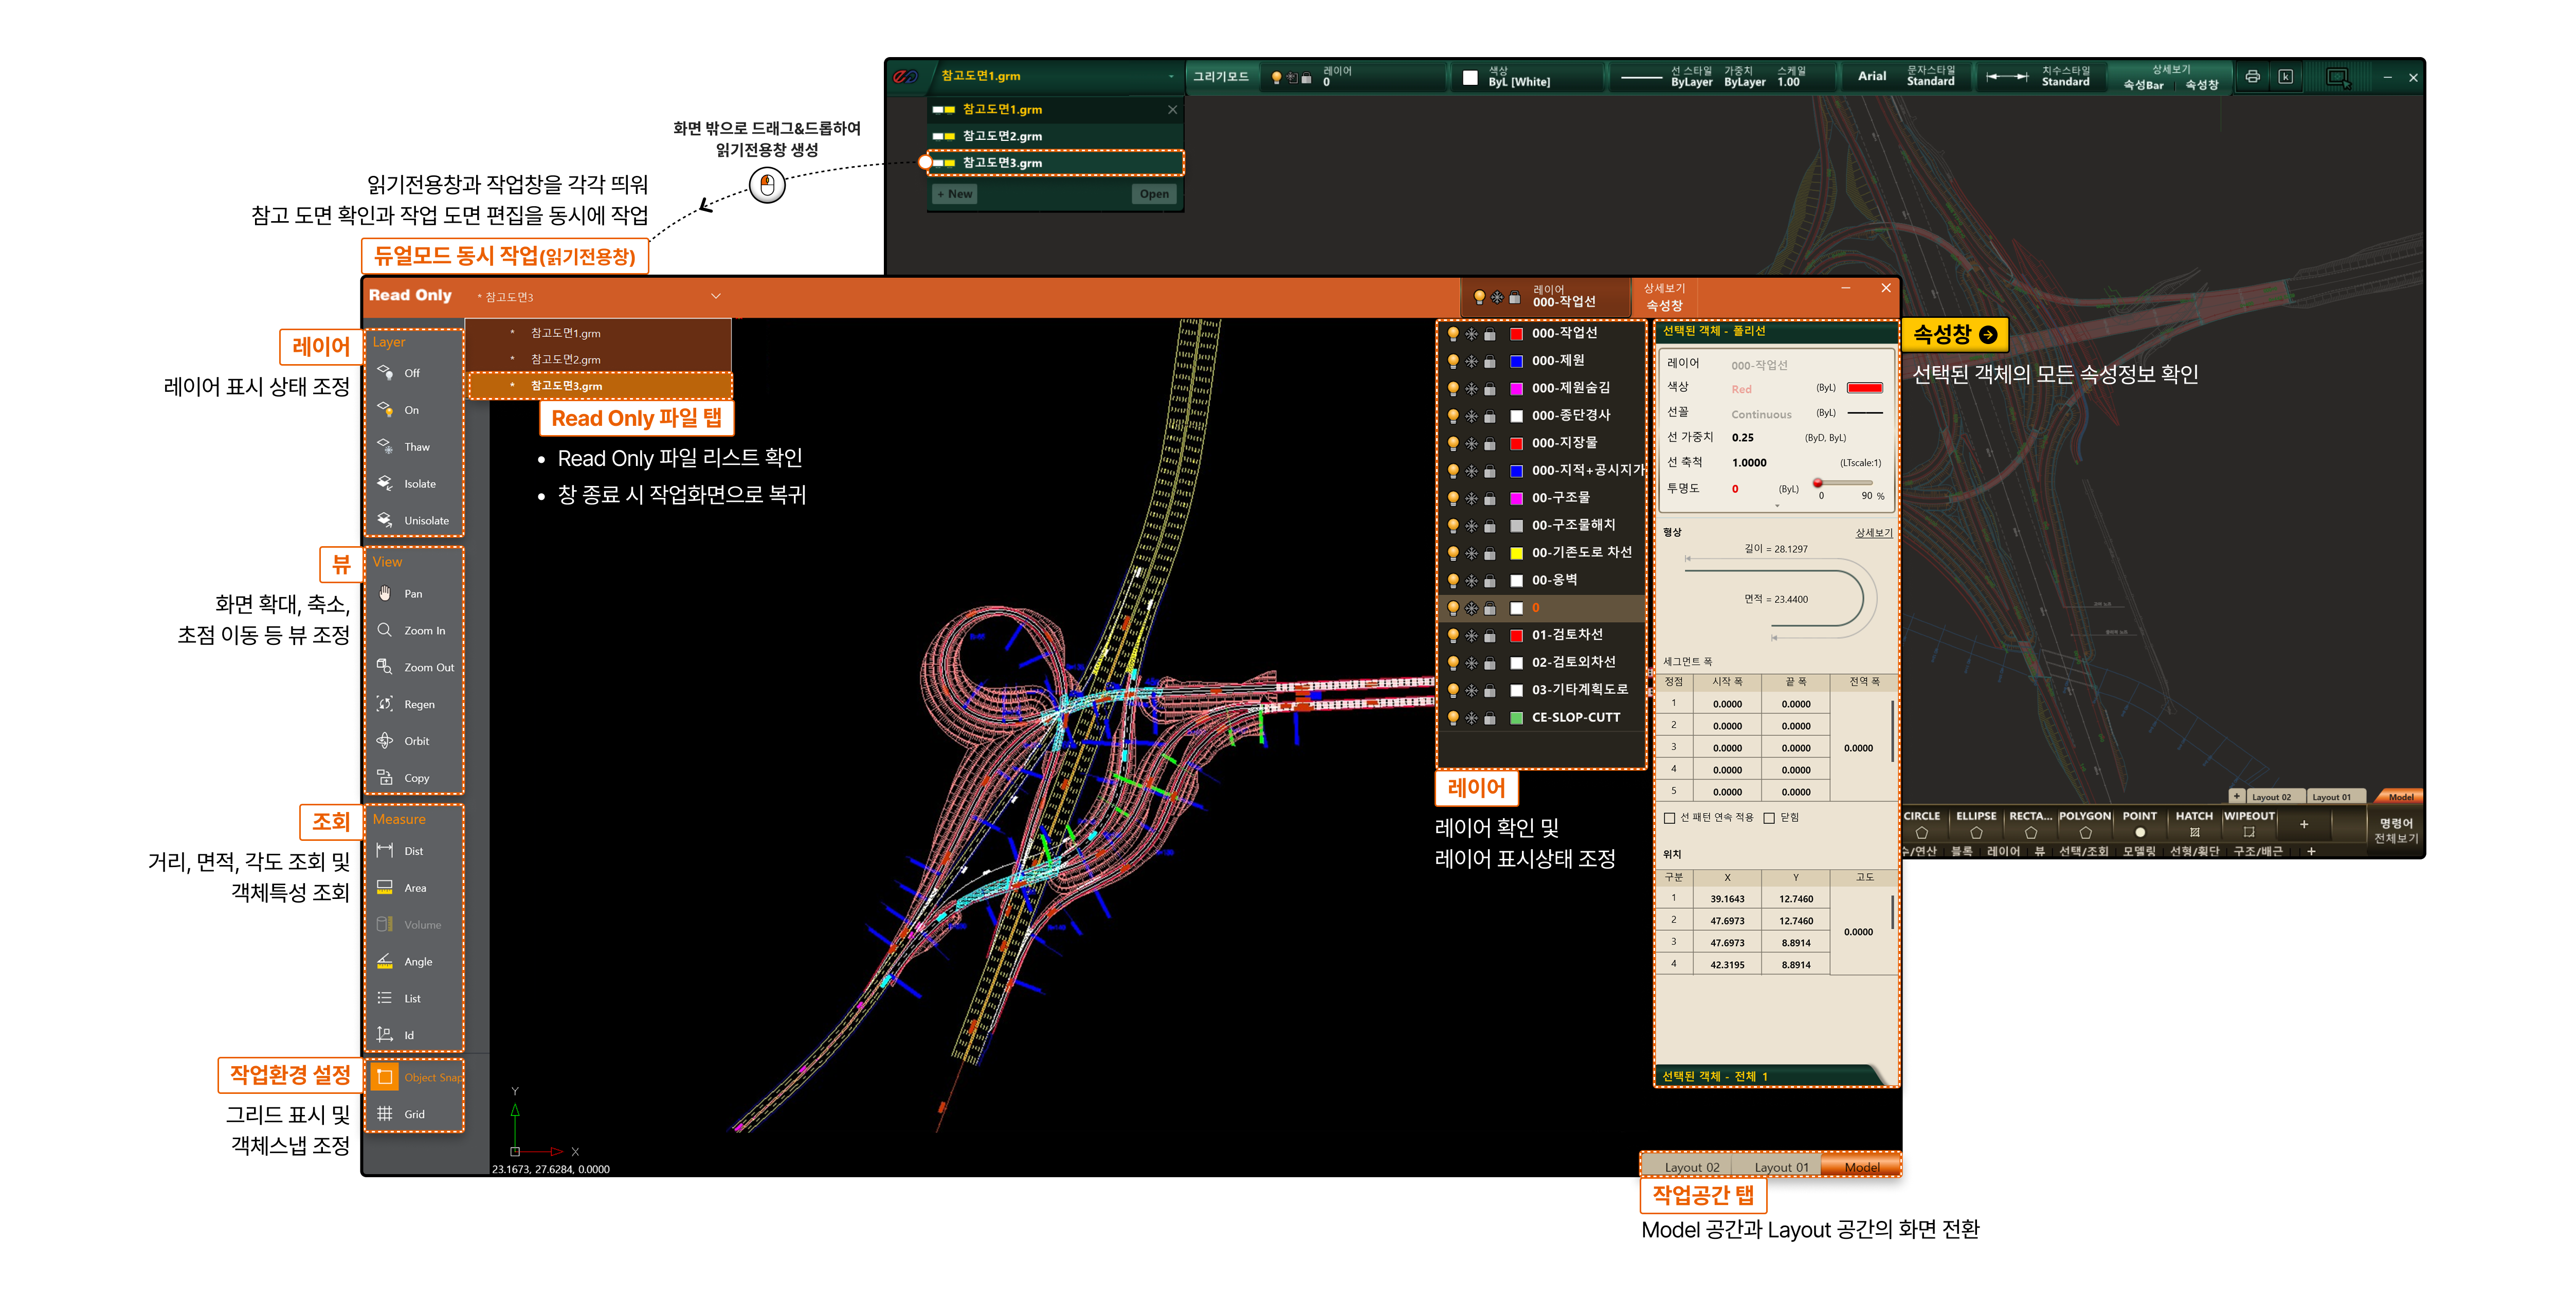Screen dimensions: 2576x1296
Task: Check the 선 패턴 연속 적용 checkbox
Action: [x=1669, y=818]
